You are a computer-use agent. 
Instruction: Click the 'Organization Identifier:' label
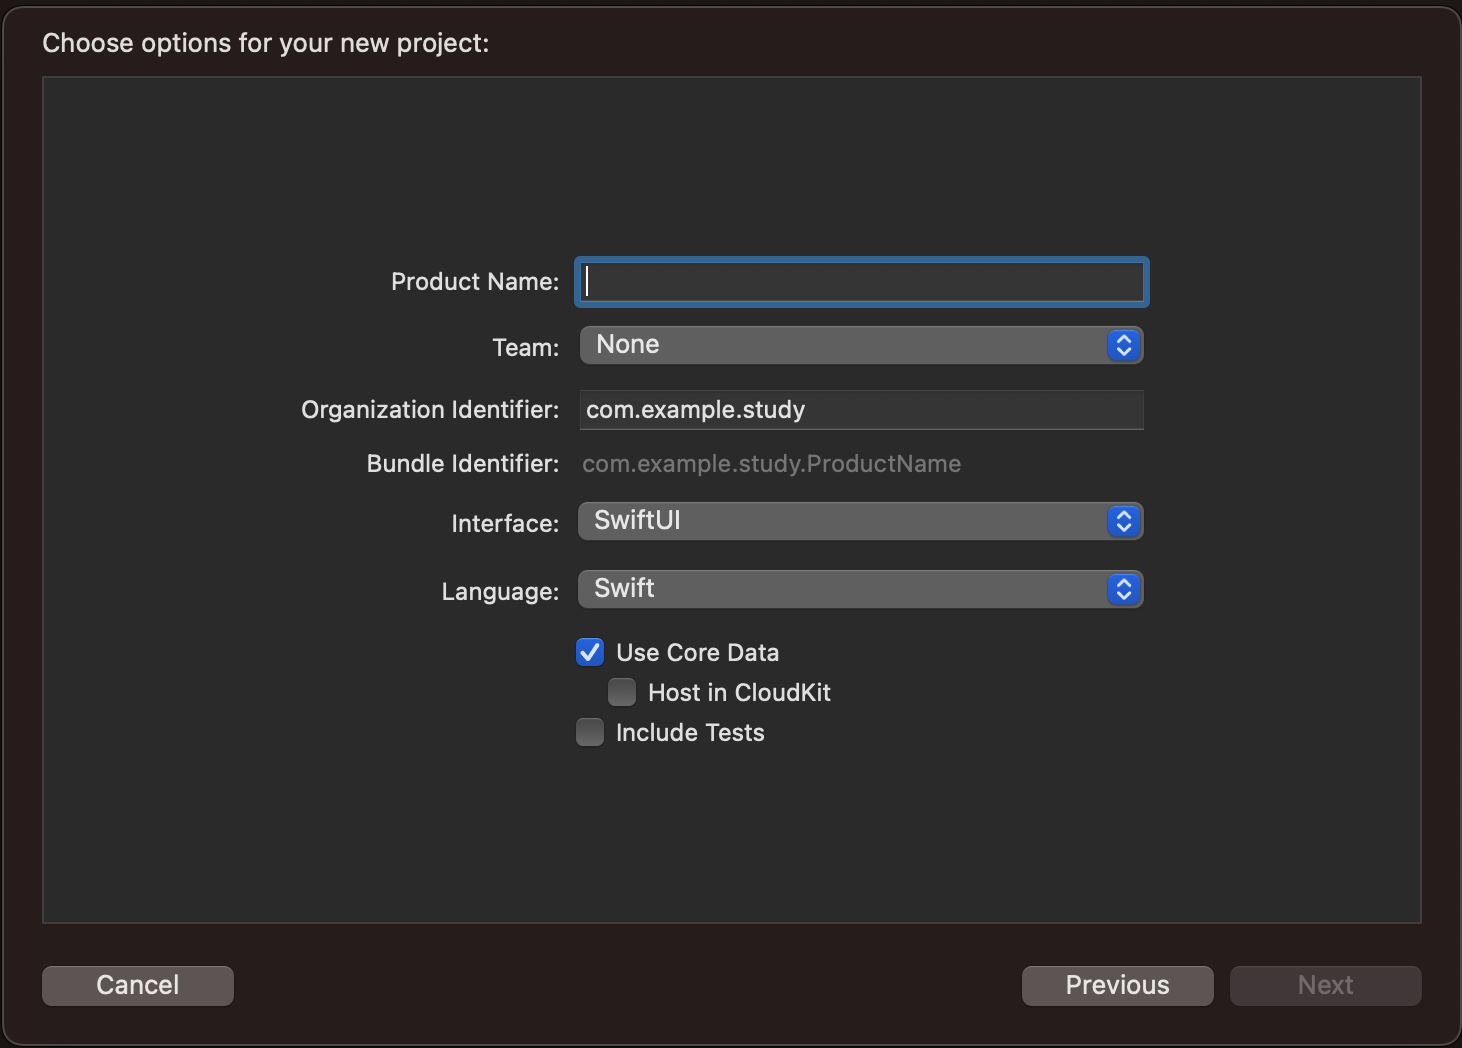(x=430, y=410)
